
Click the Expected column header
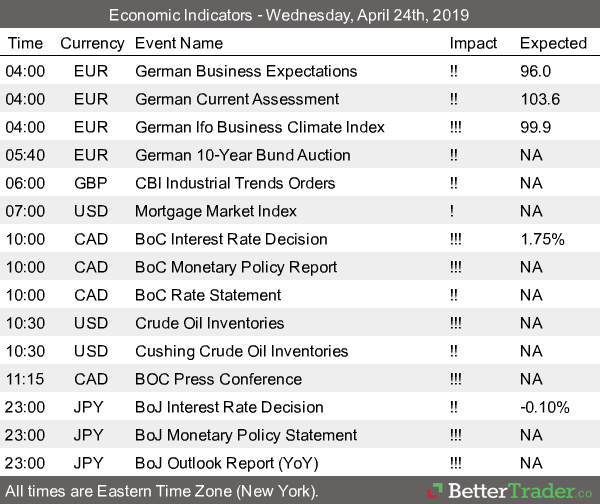pos(553,43)
